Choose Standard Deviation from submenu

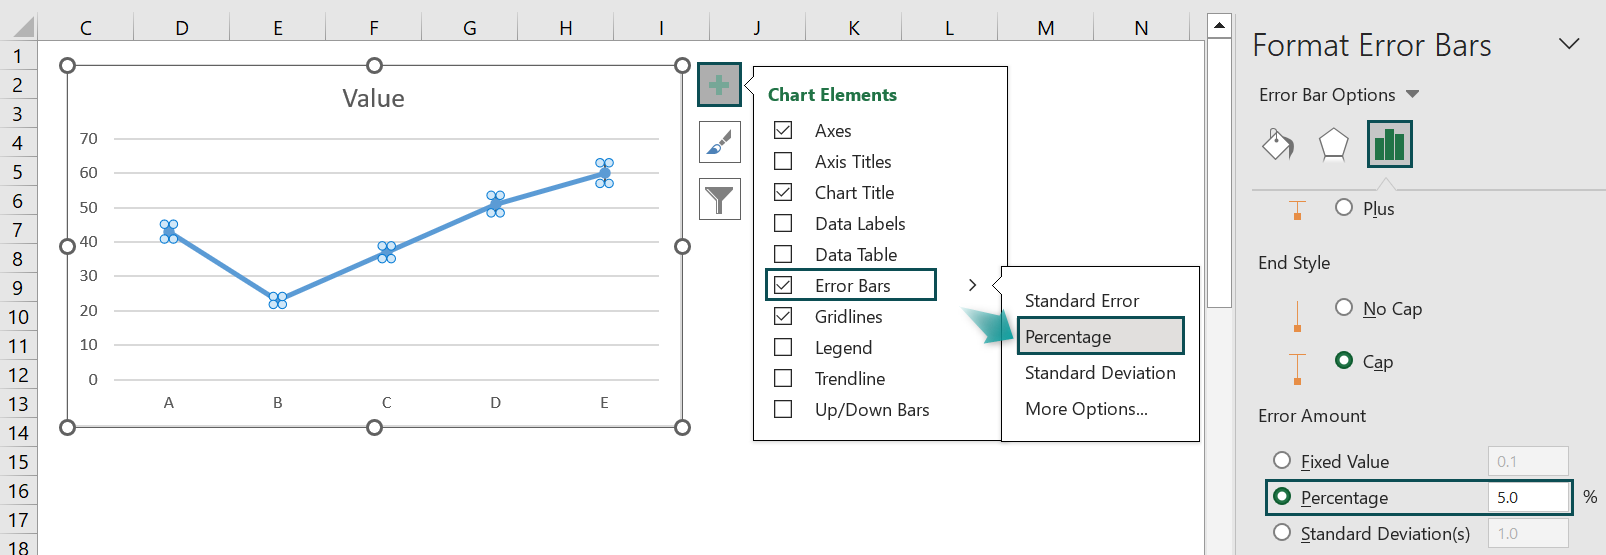[1100, 373]
